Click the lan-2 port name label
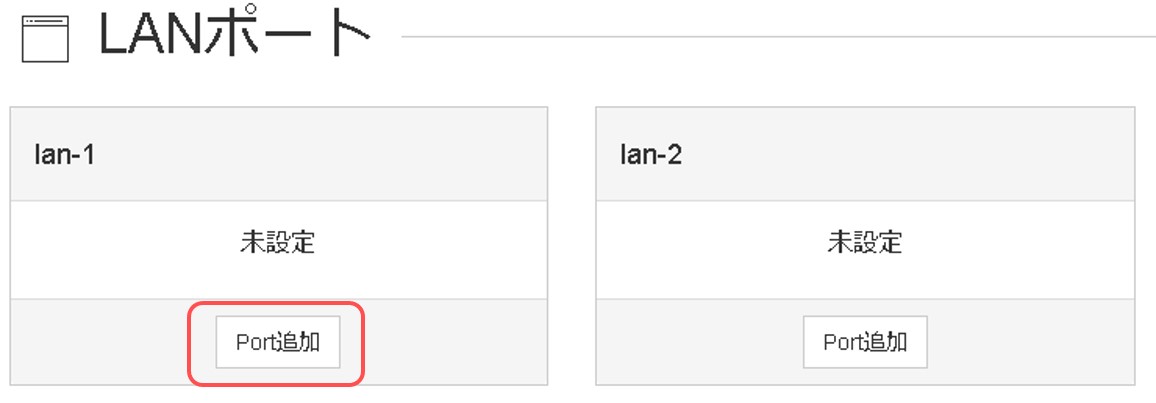1156x403 pixels. click(x=651, y=155)
